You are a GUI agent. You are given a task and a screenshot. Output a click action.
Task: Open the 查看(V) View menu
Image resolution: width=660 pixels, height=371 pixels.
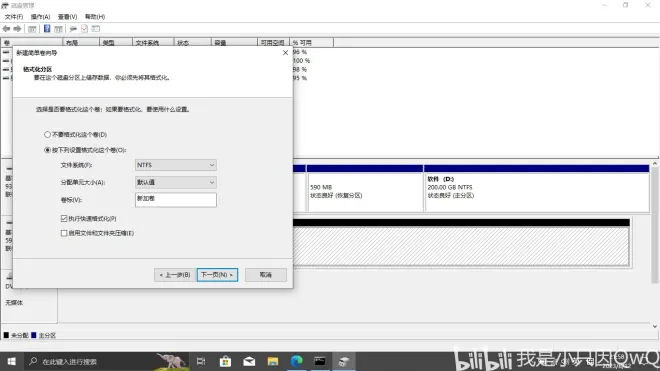coord(67,17)
